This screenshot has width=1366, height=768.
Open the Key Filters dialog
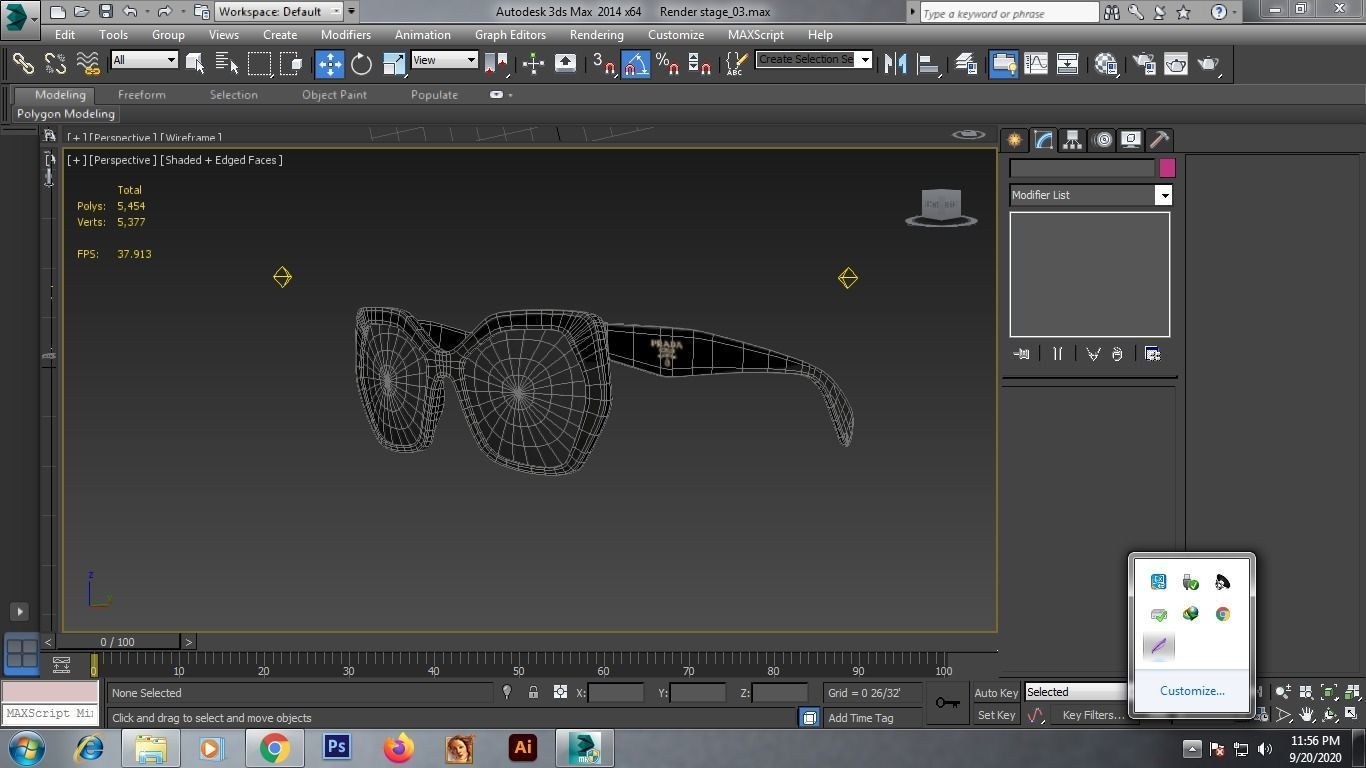[x=1092, y=715]
